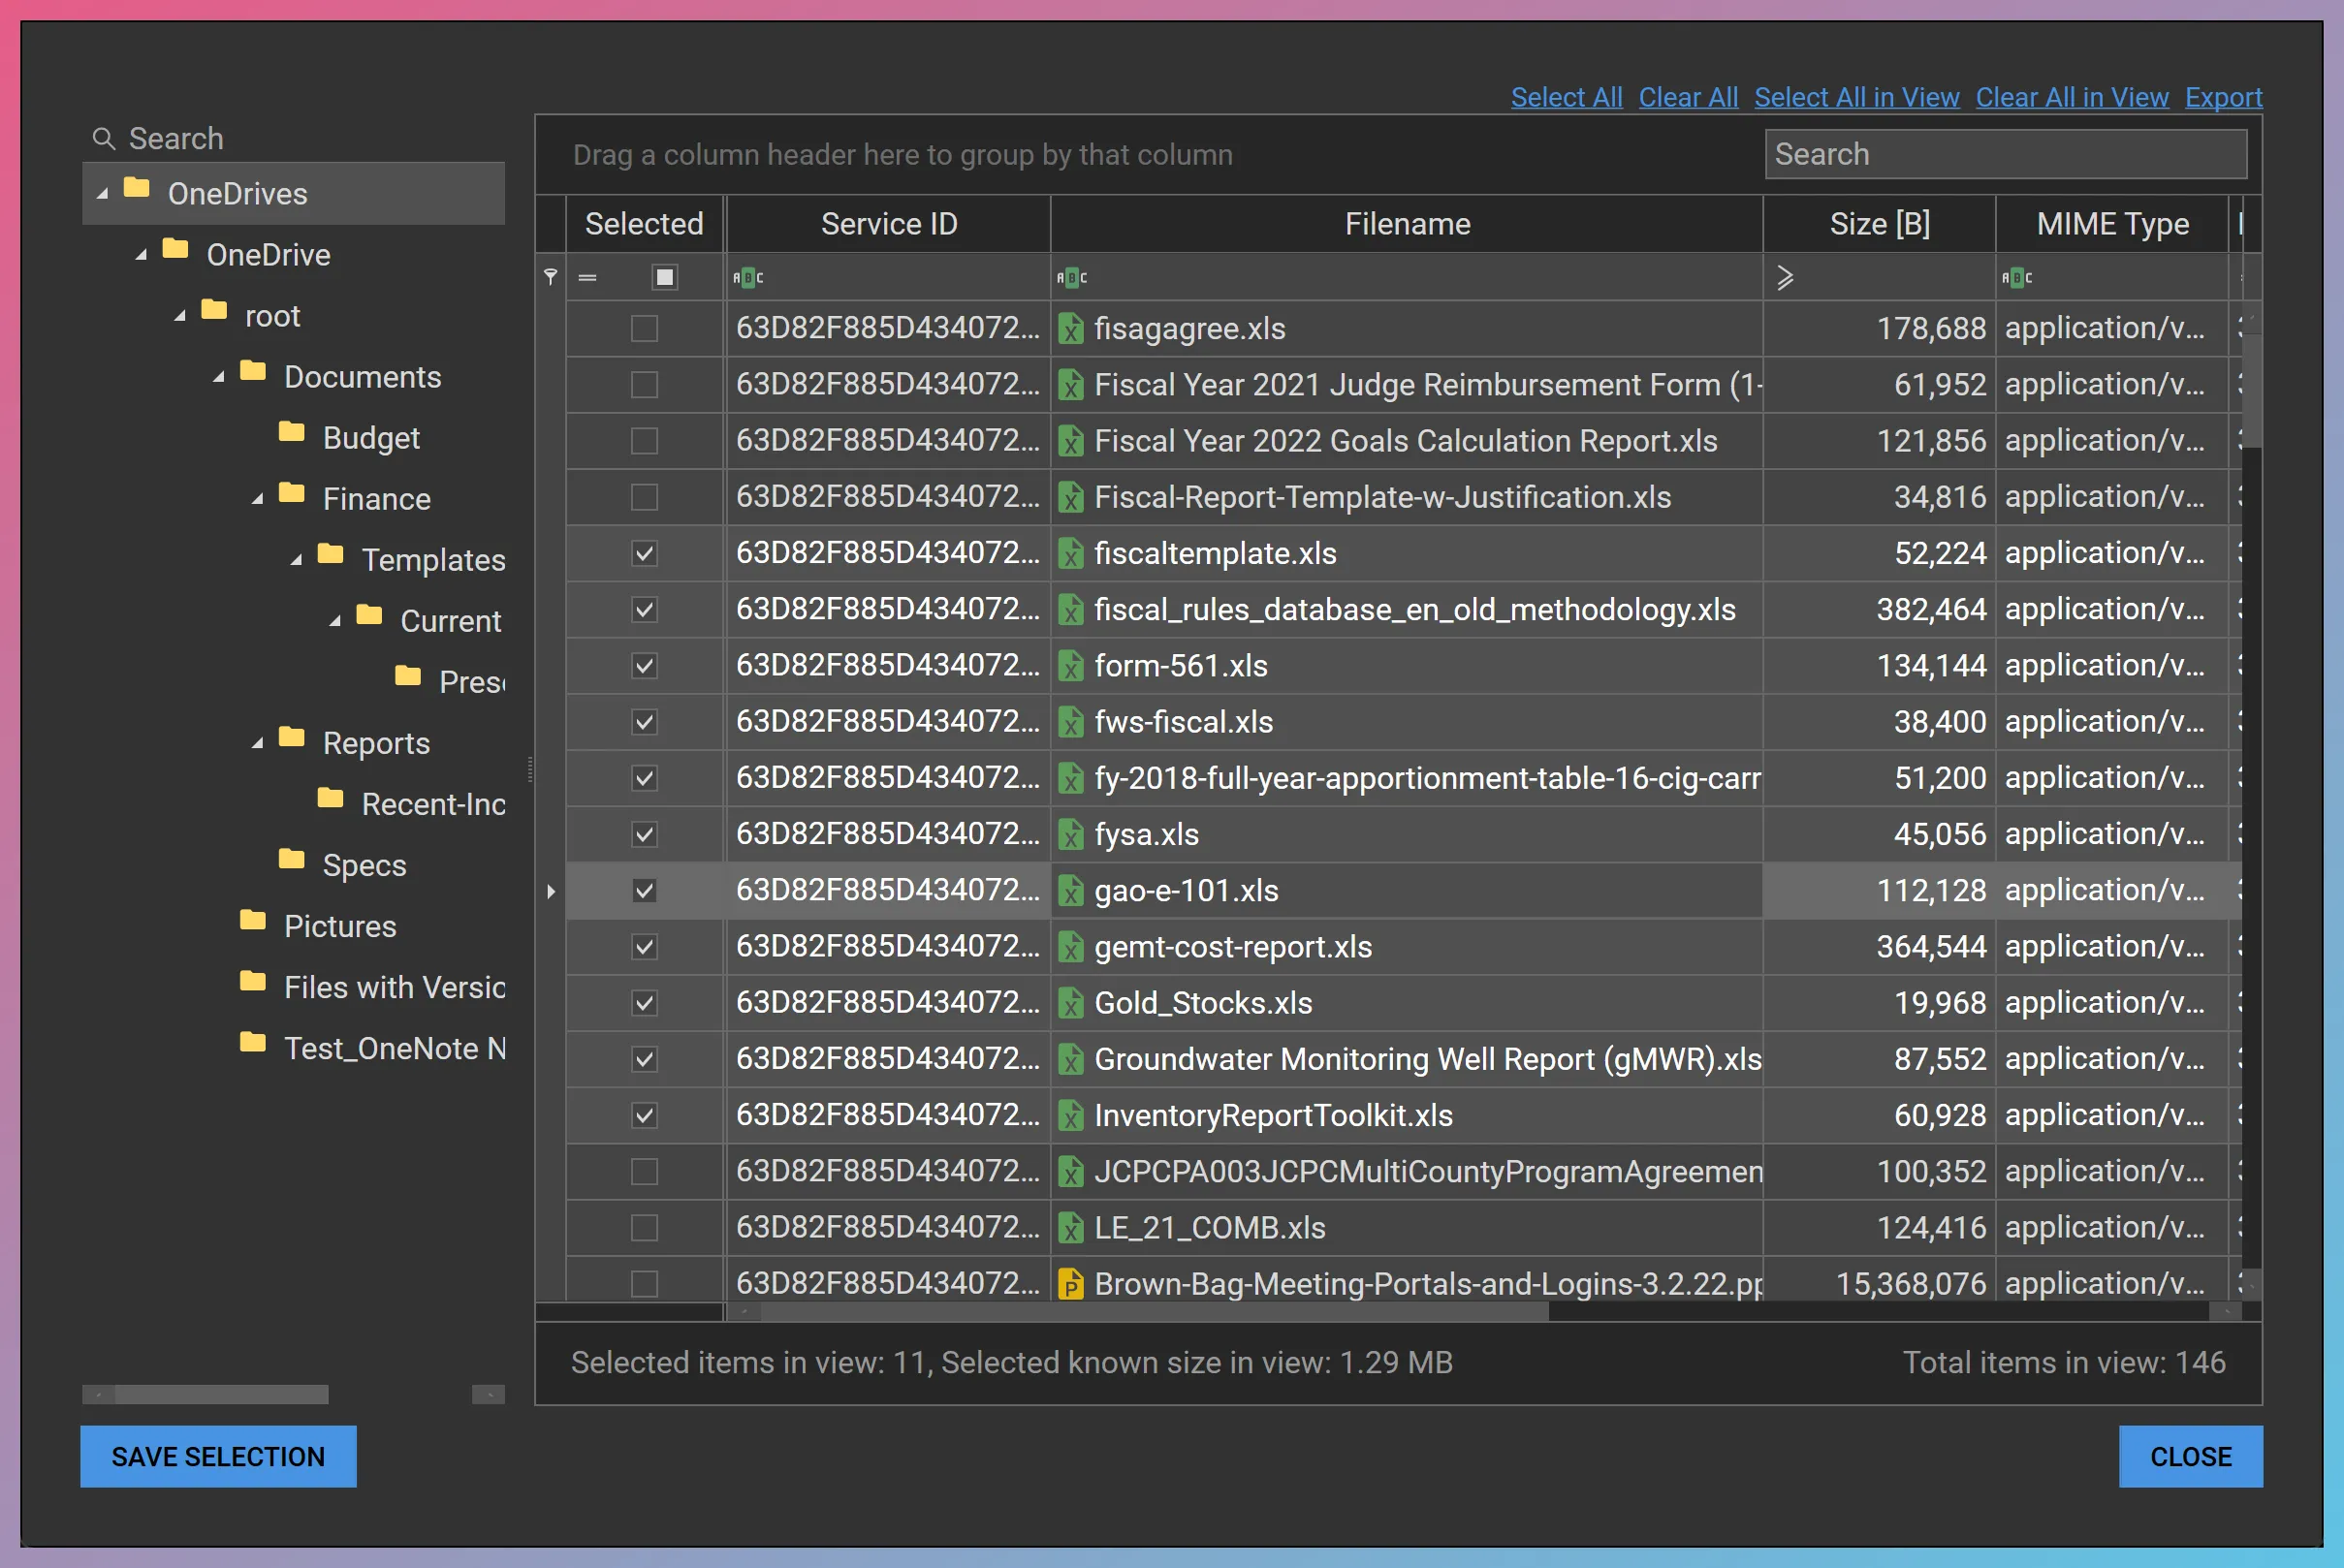
Task: Click Excel icon of form-561.xls
Action: click(1071, 665)
